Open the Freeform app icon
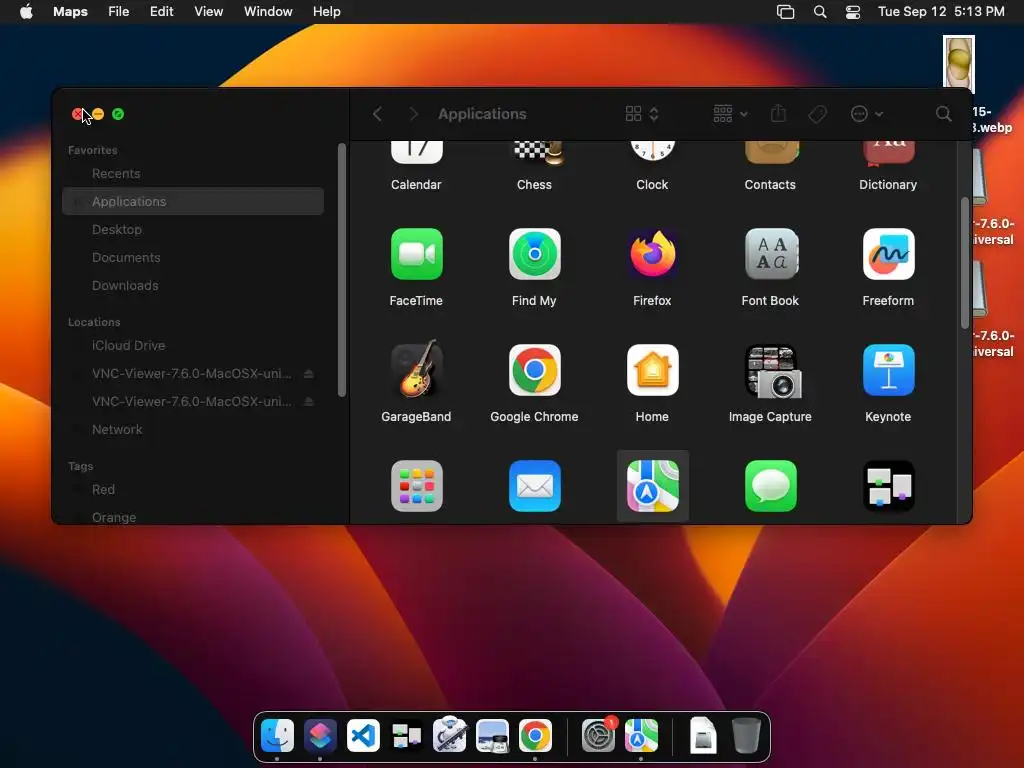This screenshot has width=1024, height=768. click(x=888, y=254)
